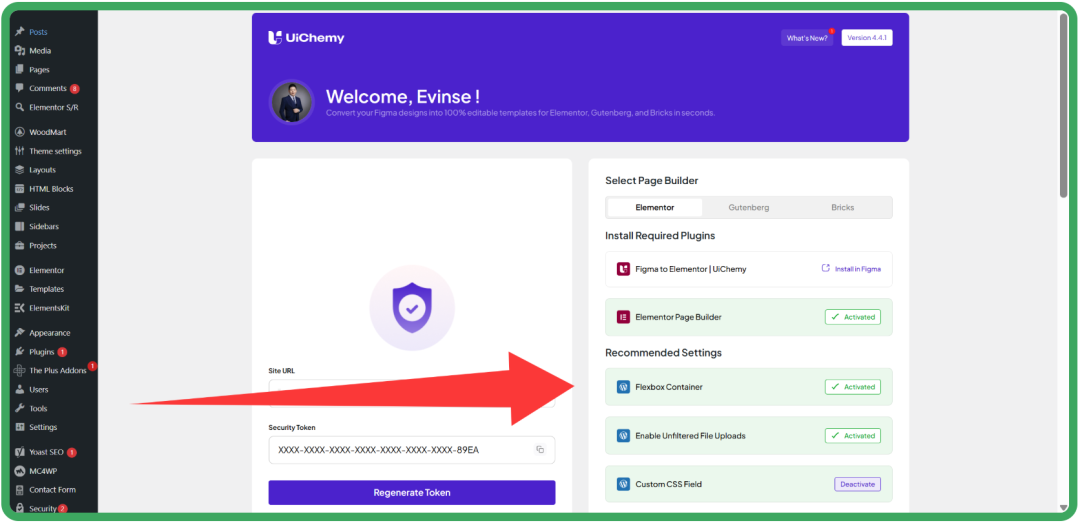Deactivate the Custom CSS Field setting
The image size is (1080, 523).
(x=857, y=484)
